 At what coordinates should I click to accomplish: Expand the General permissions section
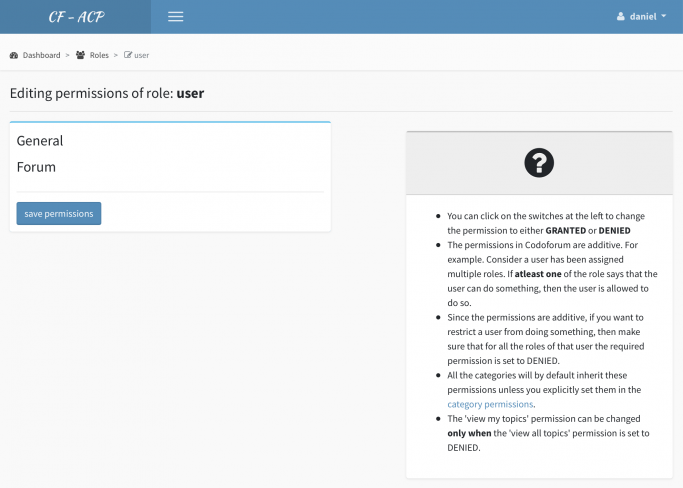(40, 141)
